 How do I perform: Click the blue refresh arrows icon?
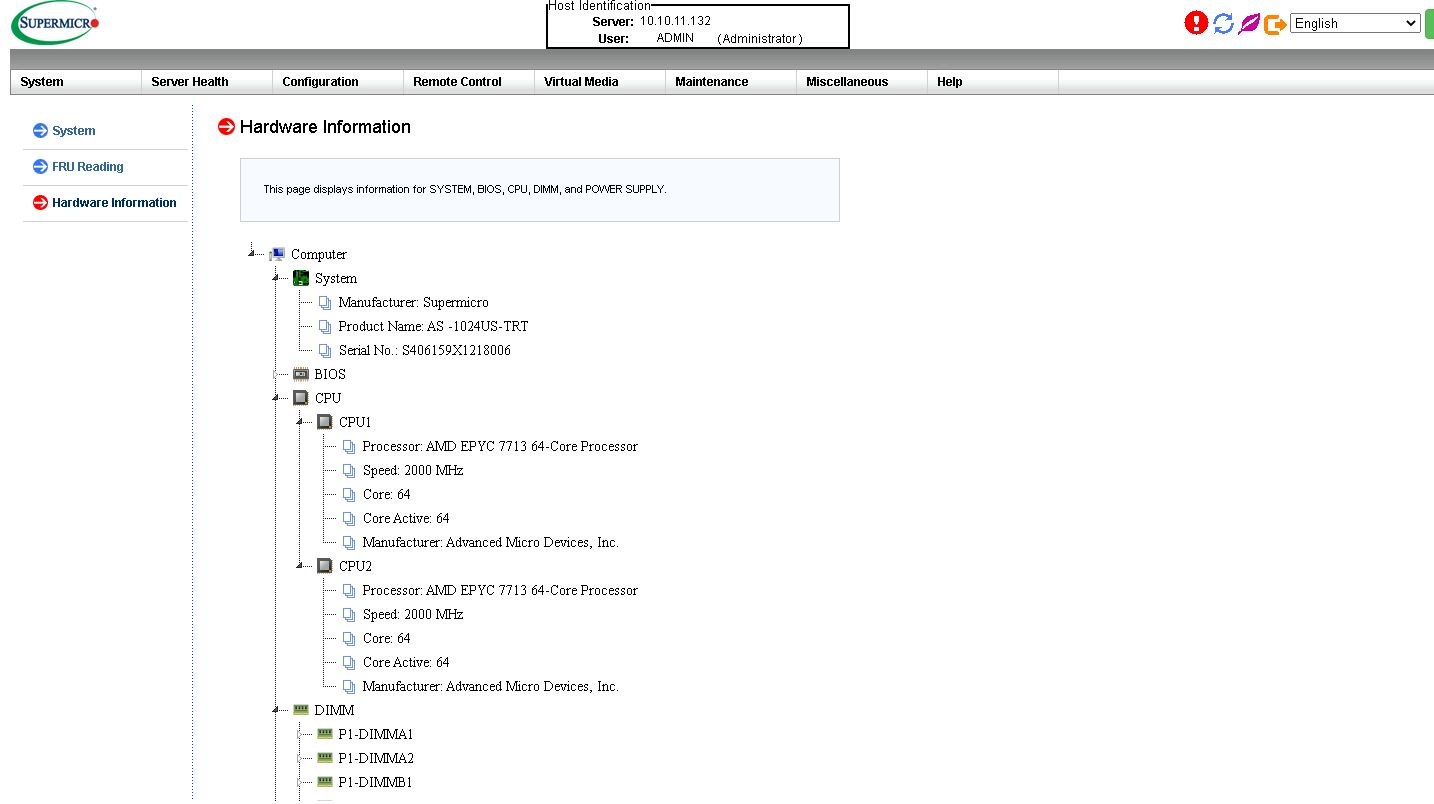click(x=1223, y=23)
